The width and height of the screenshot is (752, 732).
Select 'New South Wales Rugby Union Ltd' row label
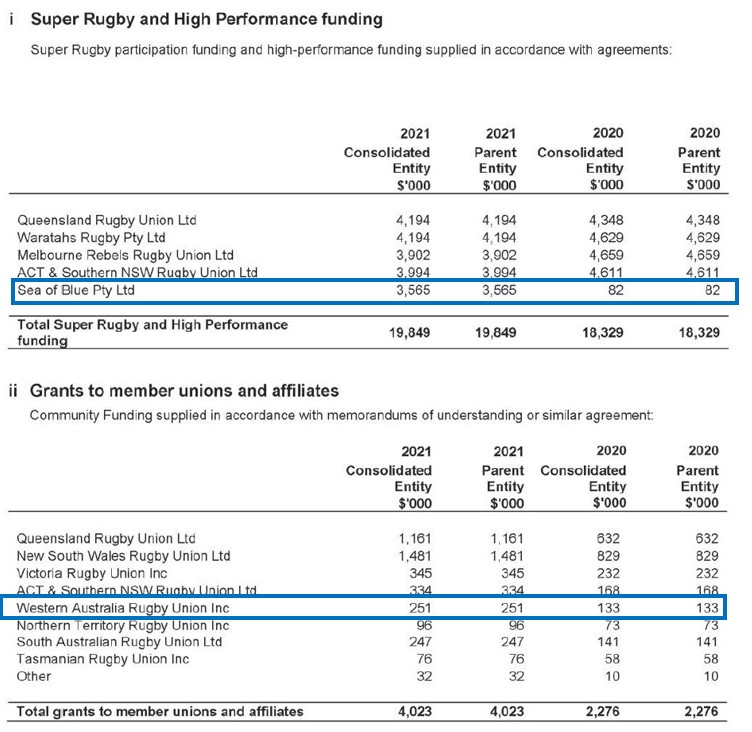pyautogui.click(x=123, y=556)
